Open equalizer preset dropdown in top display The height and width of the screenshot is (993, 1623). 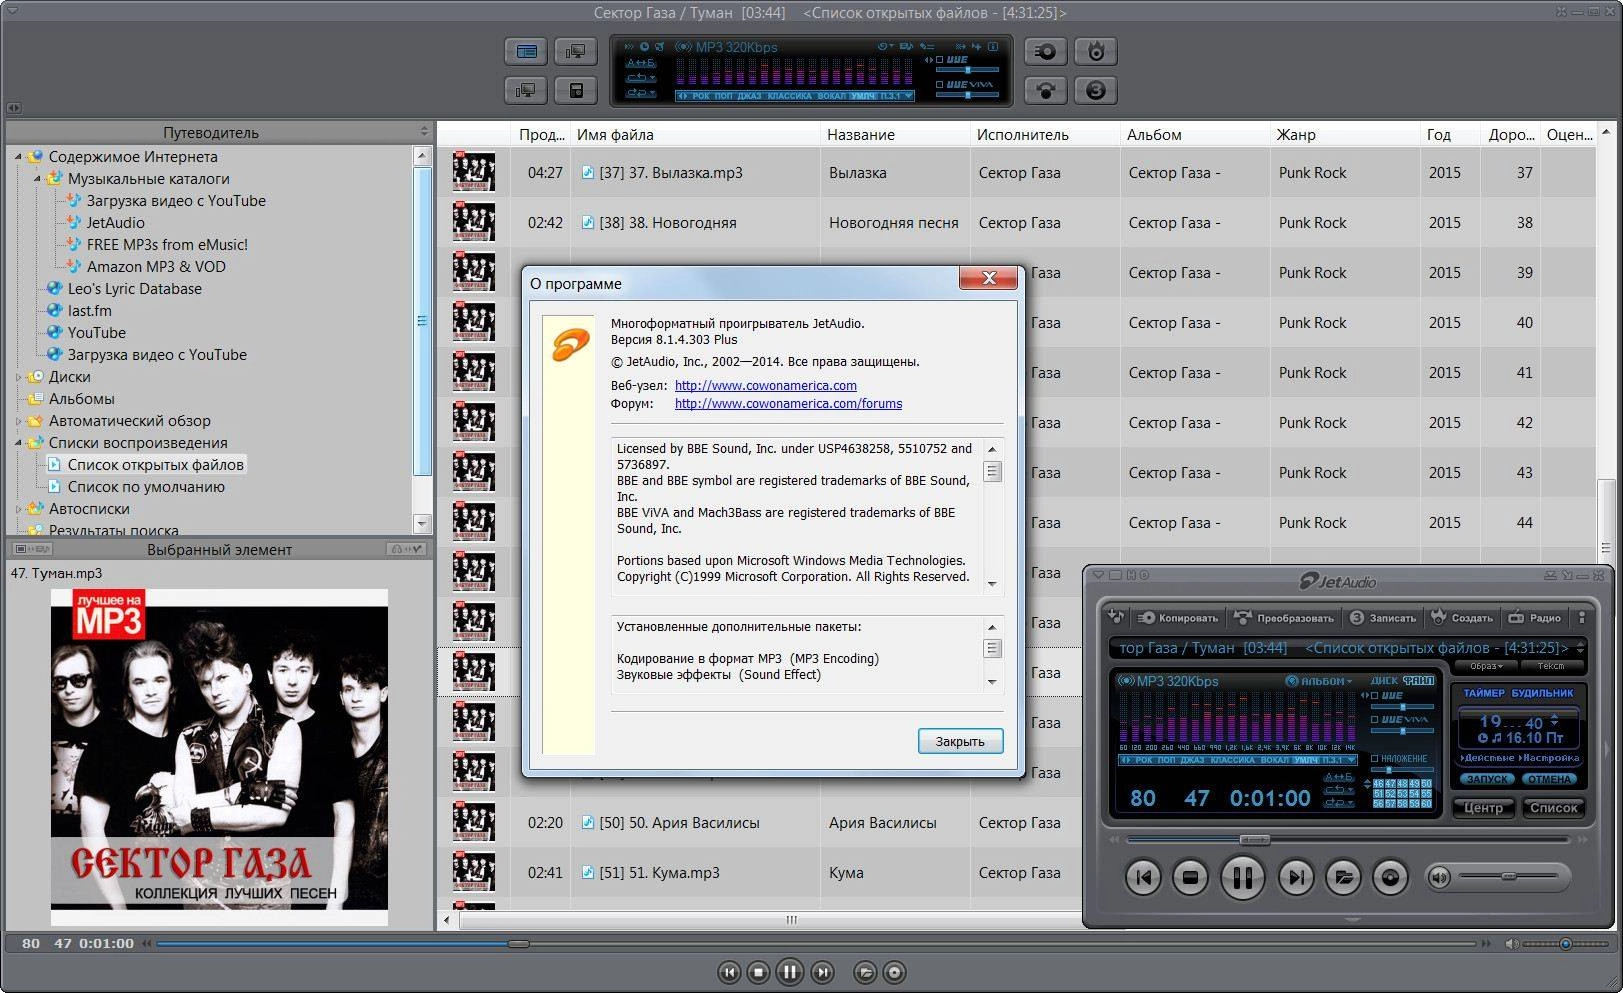pos(907,96)
